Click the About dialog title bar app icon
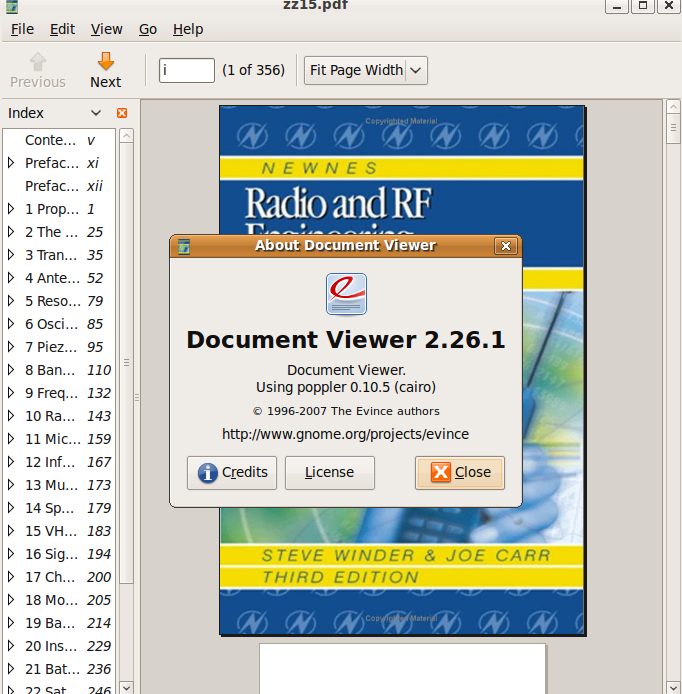This screenshot has height=694, width=682. click(x=184, y=246)
